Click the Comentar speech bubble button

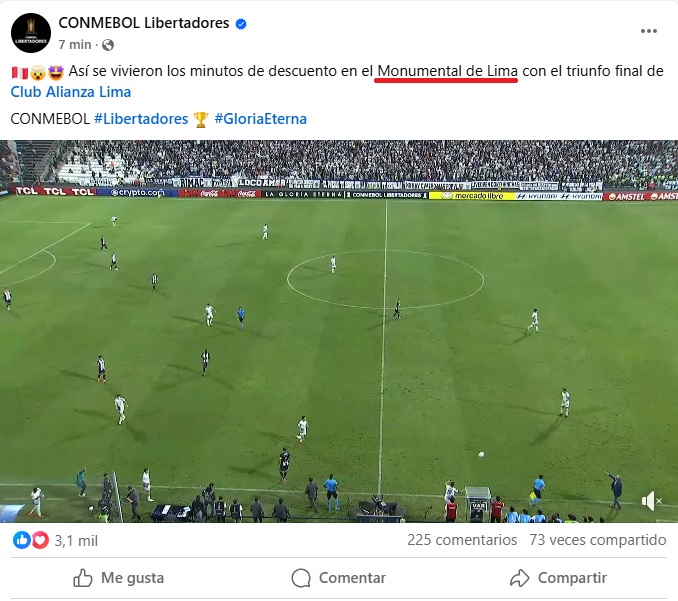(x=339, y=578)
